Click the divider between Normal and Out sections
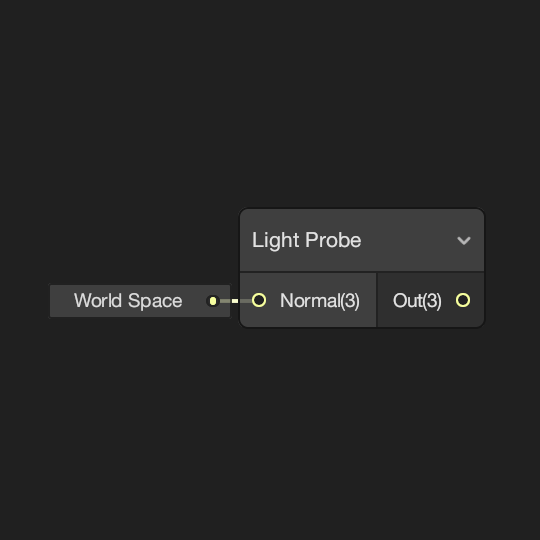Image resolution: width=540 pixels, height=540 pixels. 377,300
